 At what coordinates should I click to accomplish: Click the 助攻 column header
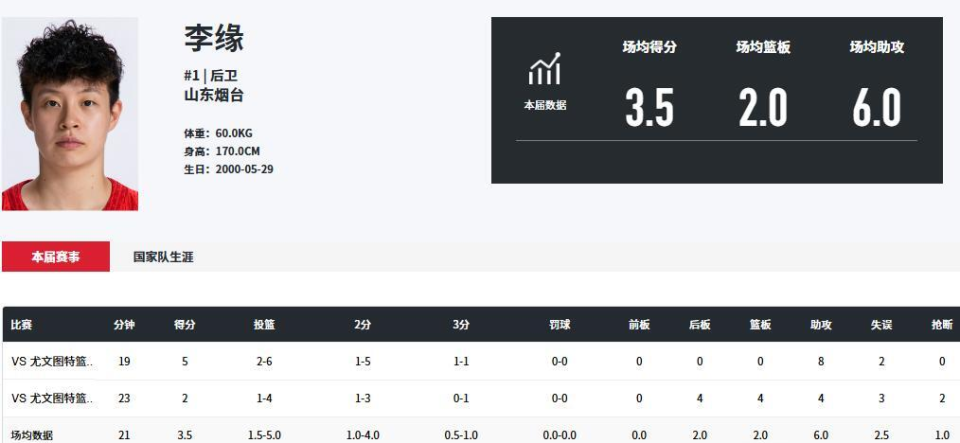point(821,324)
